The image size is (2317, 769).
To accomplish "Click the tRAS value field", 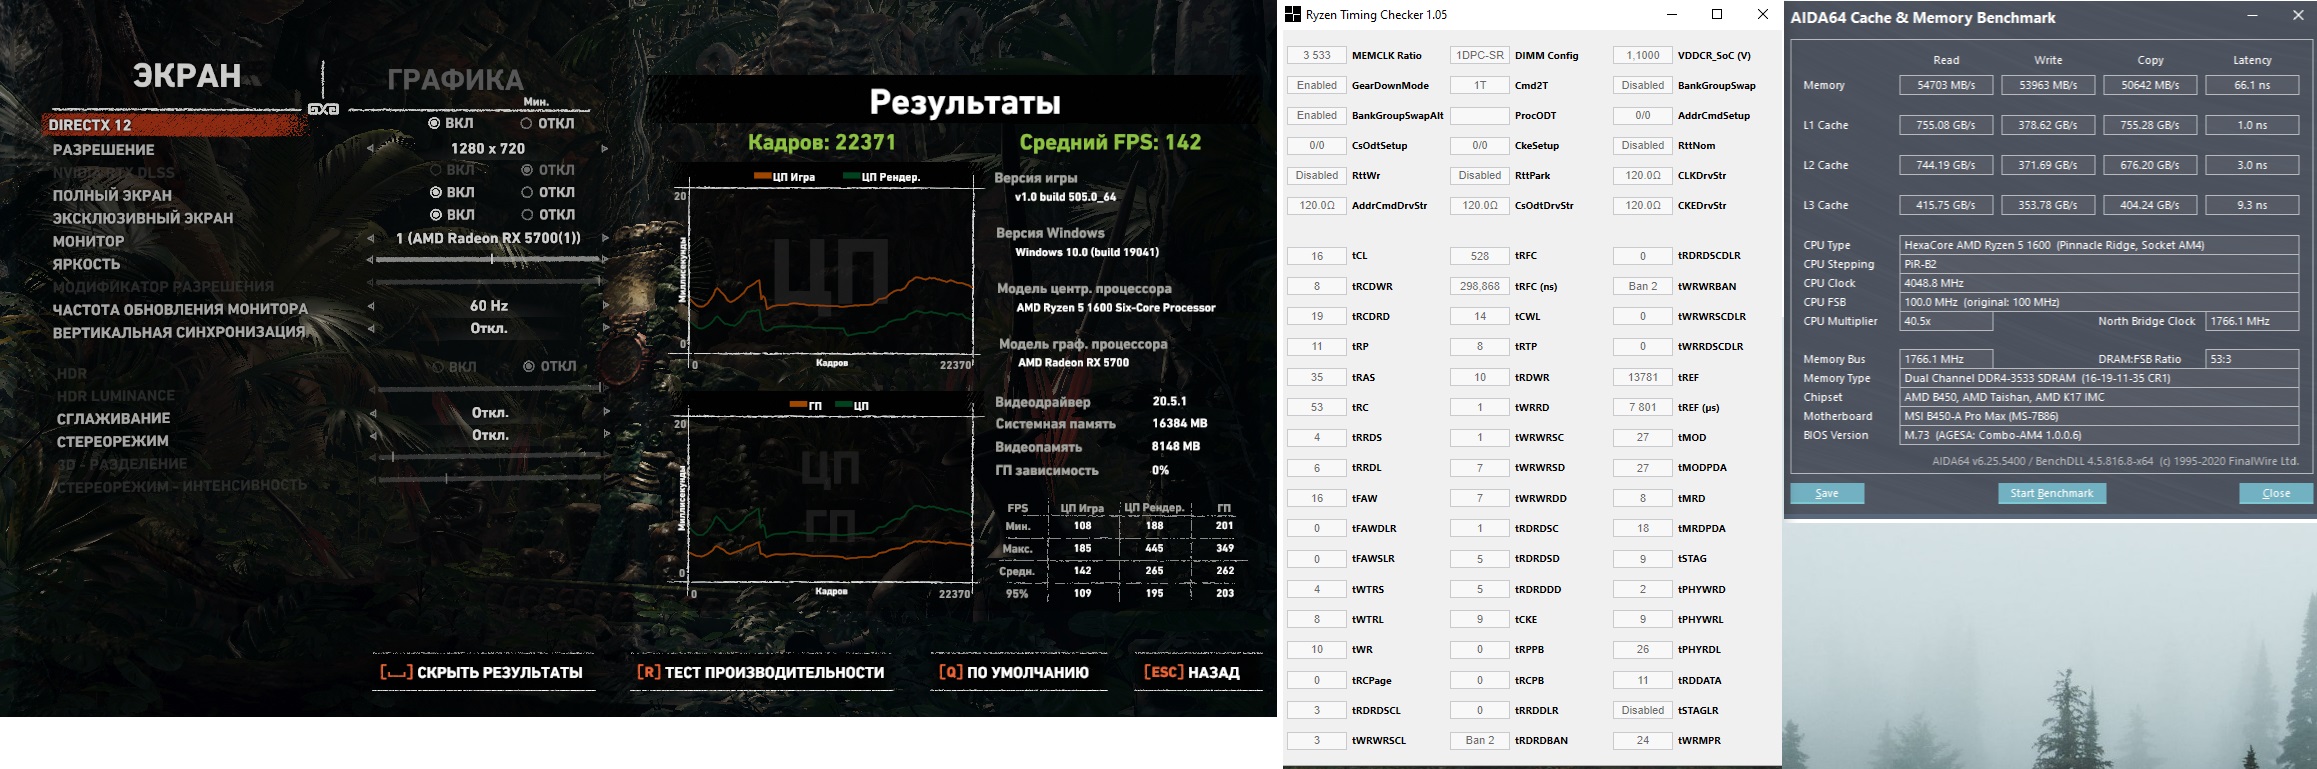I will 1317,377.
